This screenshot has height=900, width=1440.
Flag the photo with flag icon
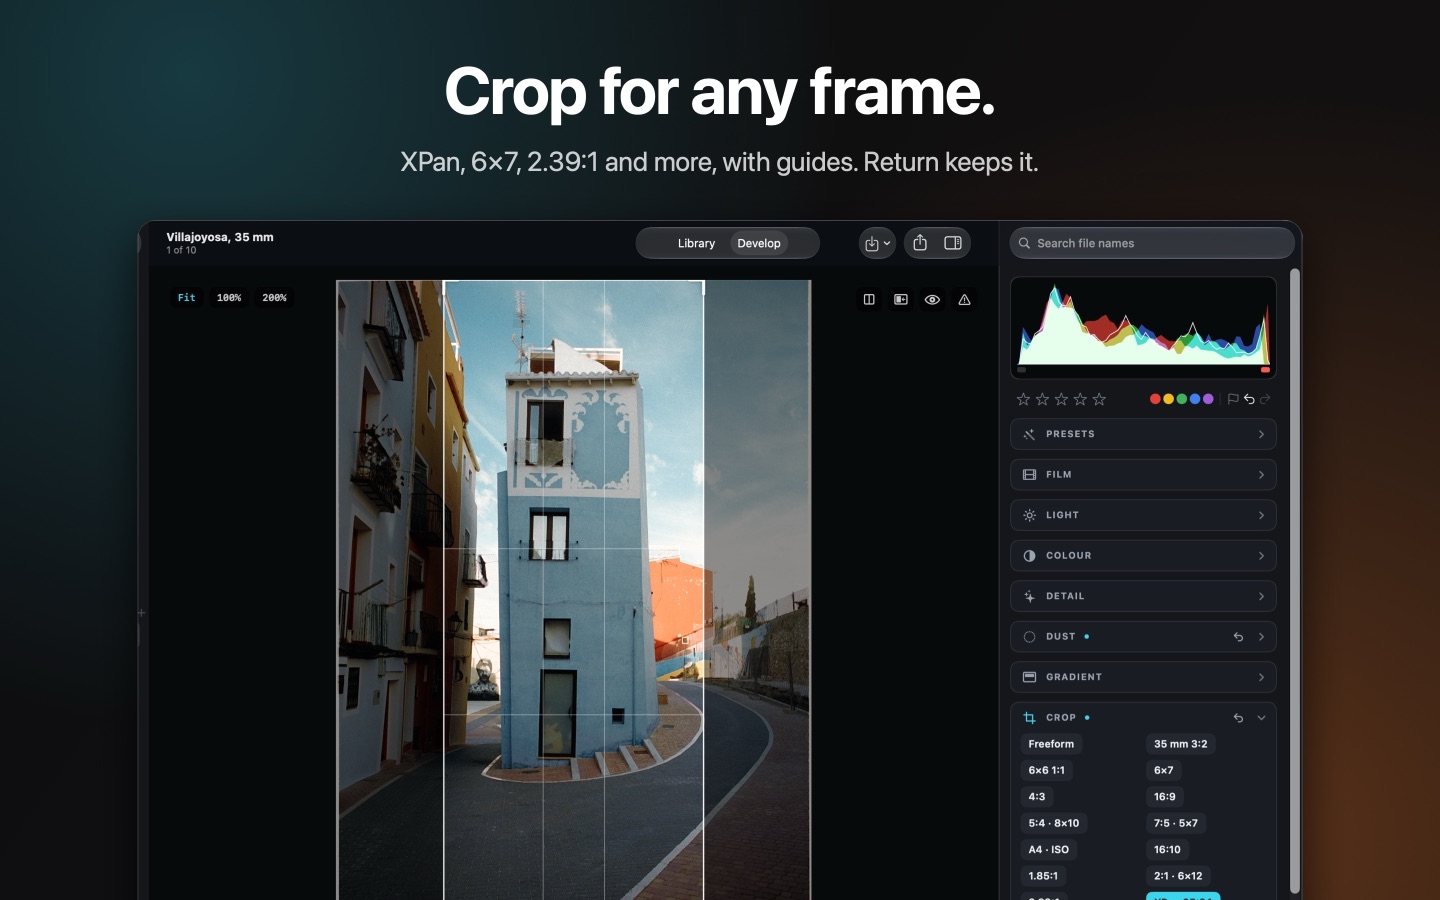click(x=1233, y=399)
